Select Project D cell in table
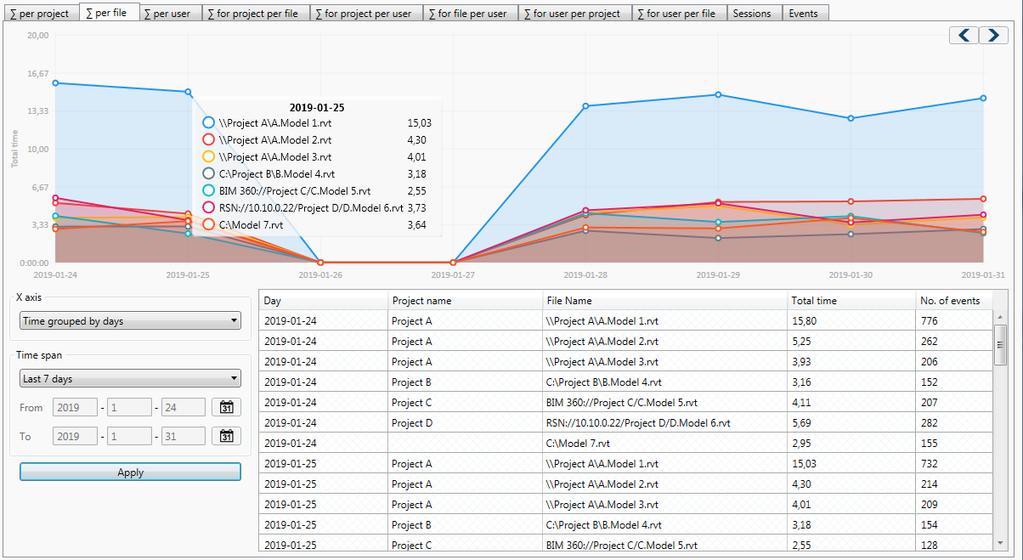Image resolution: width=1023 pixels, height=560 pixels. tap(465, 422)
